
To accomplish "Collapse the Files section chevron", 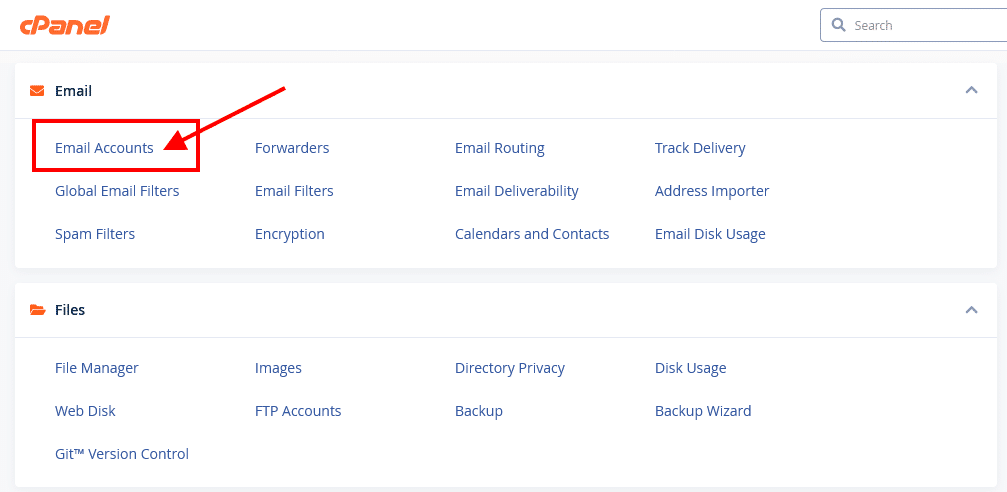I will (x=971, y=310).
